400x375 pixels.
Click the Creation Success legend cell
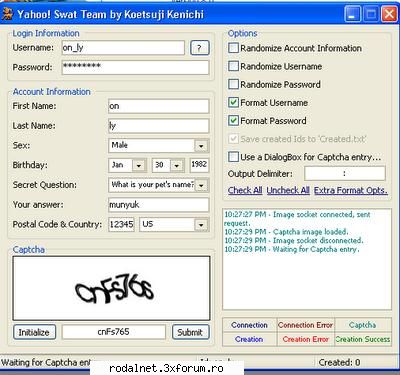tap(363, 339)
